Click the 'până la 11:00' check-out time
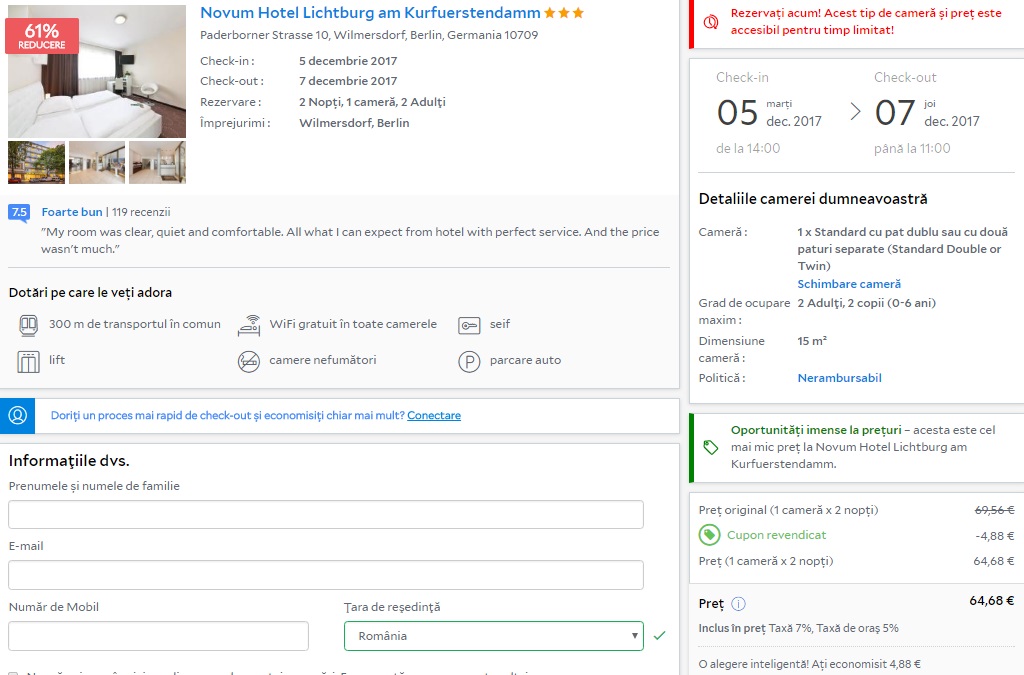Image resolution: width=1024 pixels, height=675 pixels. tap(912, 149)
